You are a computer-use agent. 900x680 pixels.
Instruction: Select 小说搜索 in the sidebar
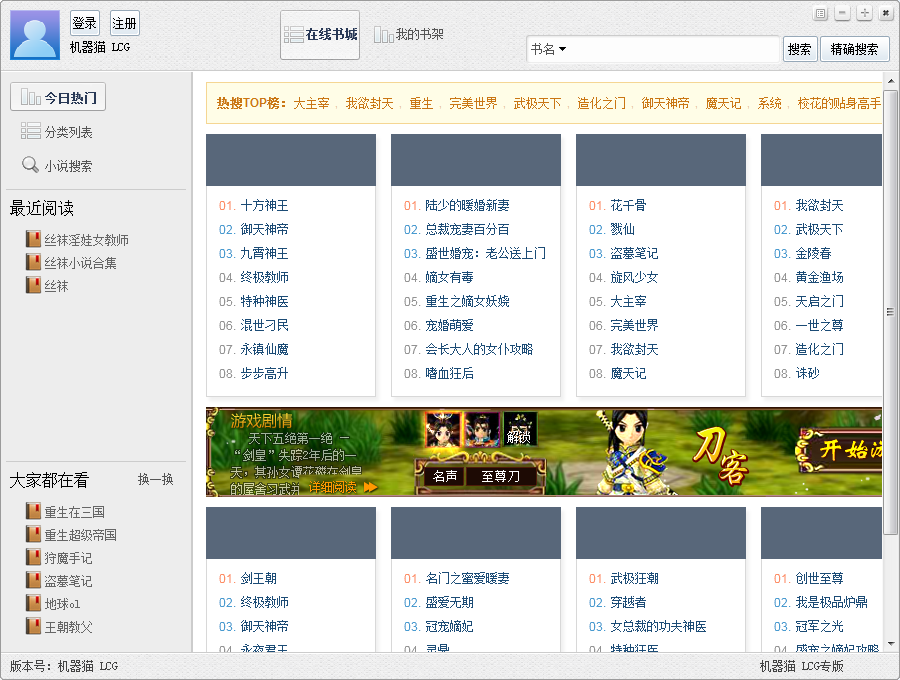click(x=57, y=166)
